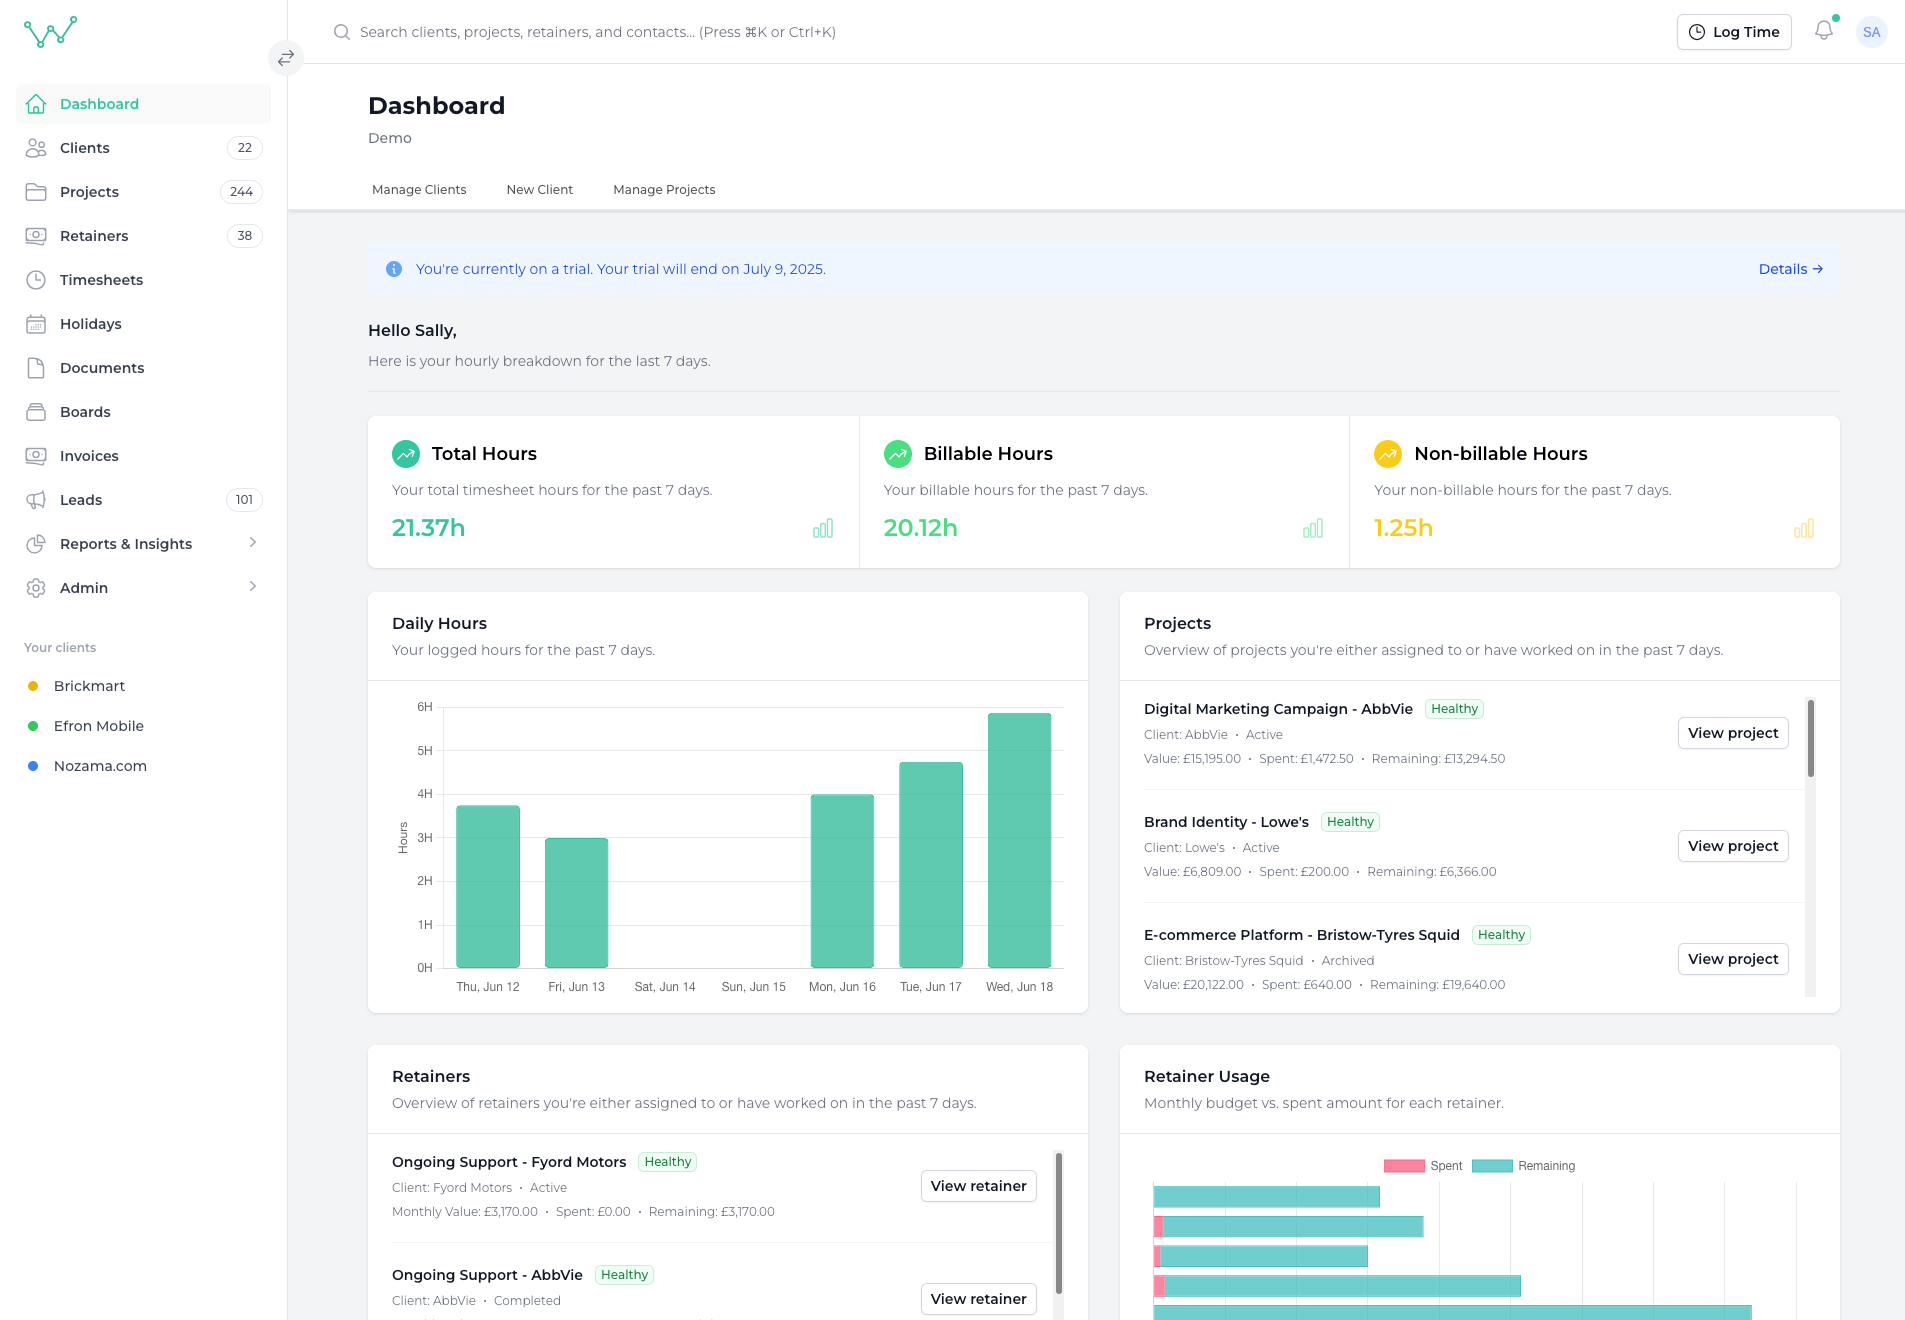Open Invoices via its sidebar icon
Viewport: 1905px width, 1320px height.
[36, 455]
